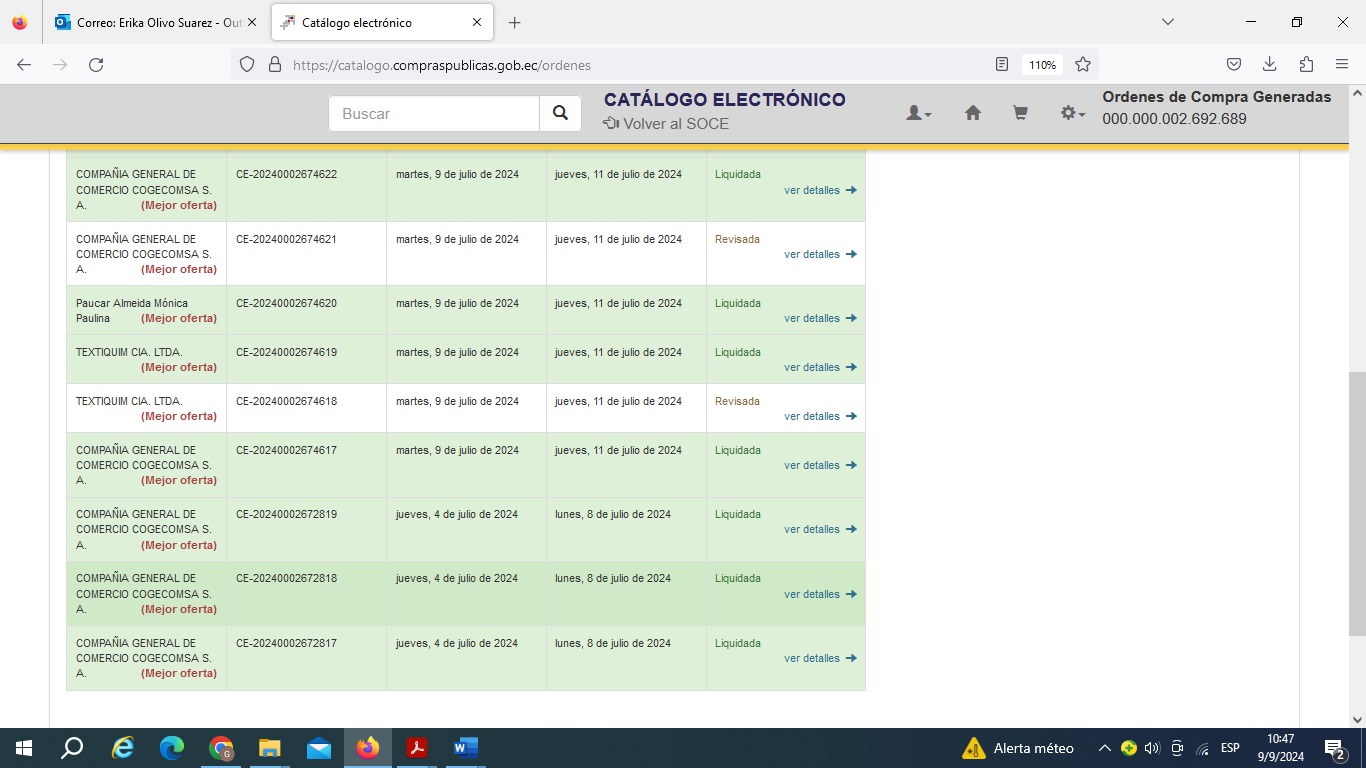Viewport: 1366px width, 768px height.
Task: Click the 110% zoom level indicator
Action: click(1042, 65)
